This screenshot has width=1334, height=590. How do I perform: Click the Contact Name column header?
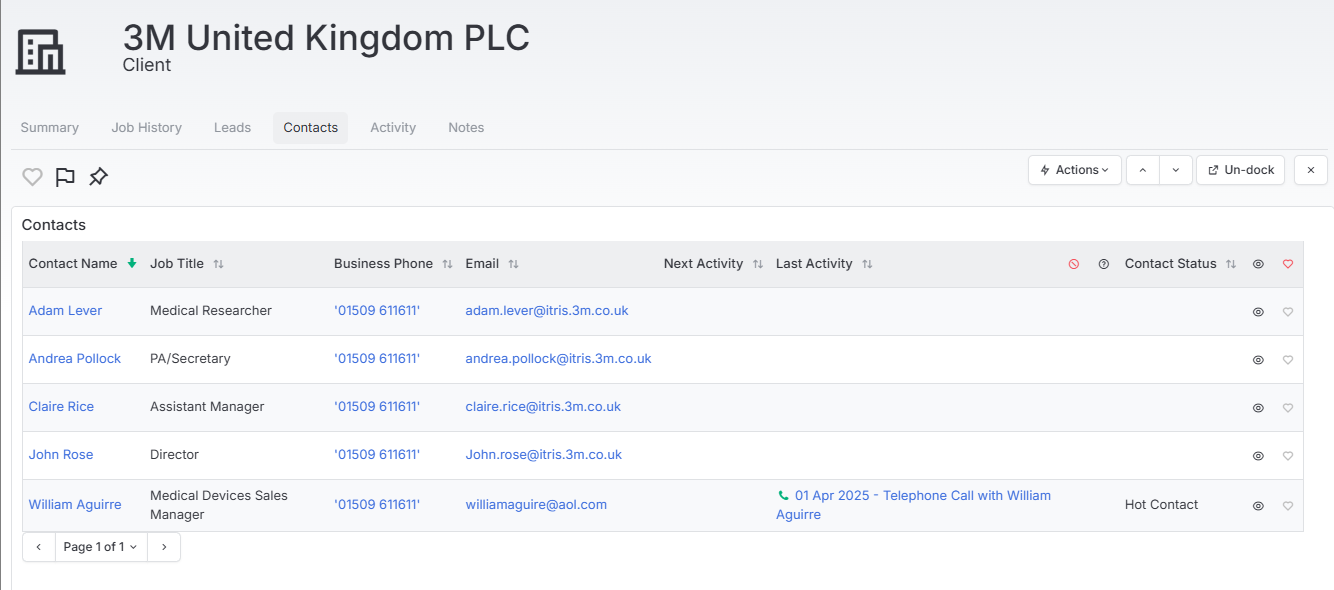[x=73, y=264]
